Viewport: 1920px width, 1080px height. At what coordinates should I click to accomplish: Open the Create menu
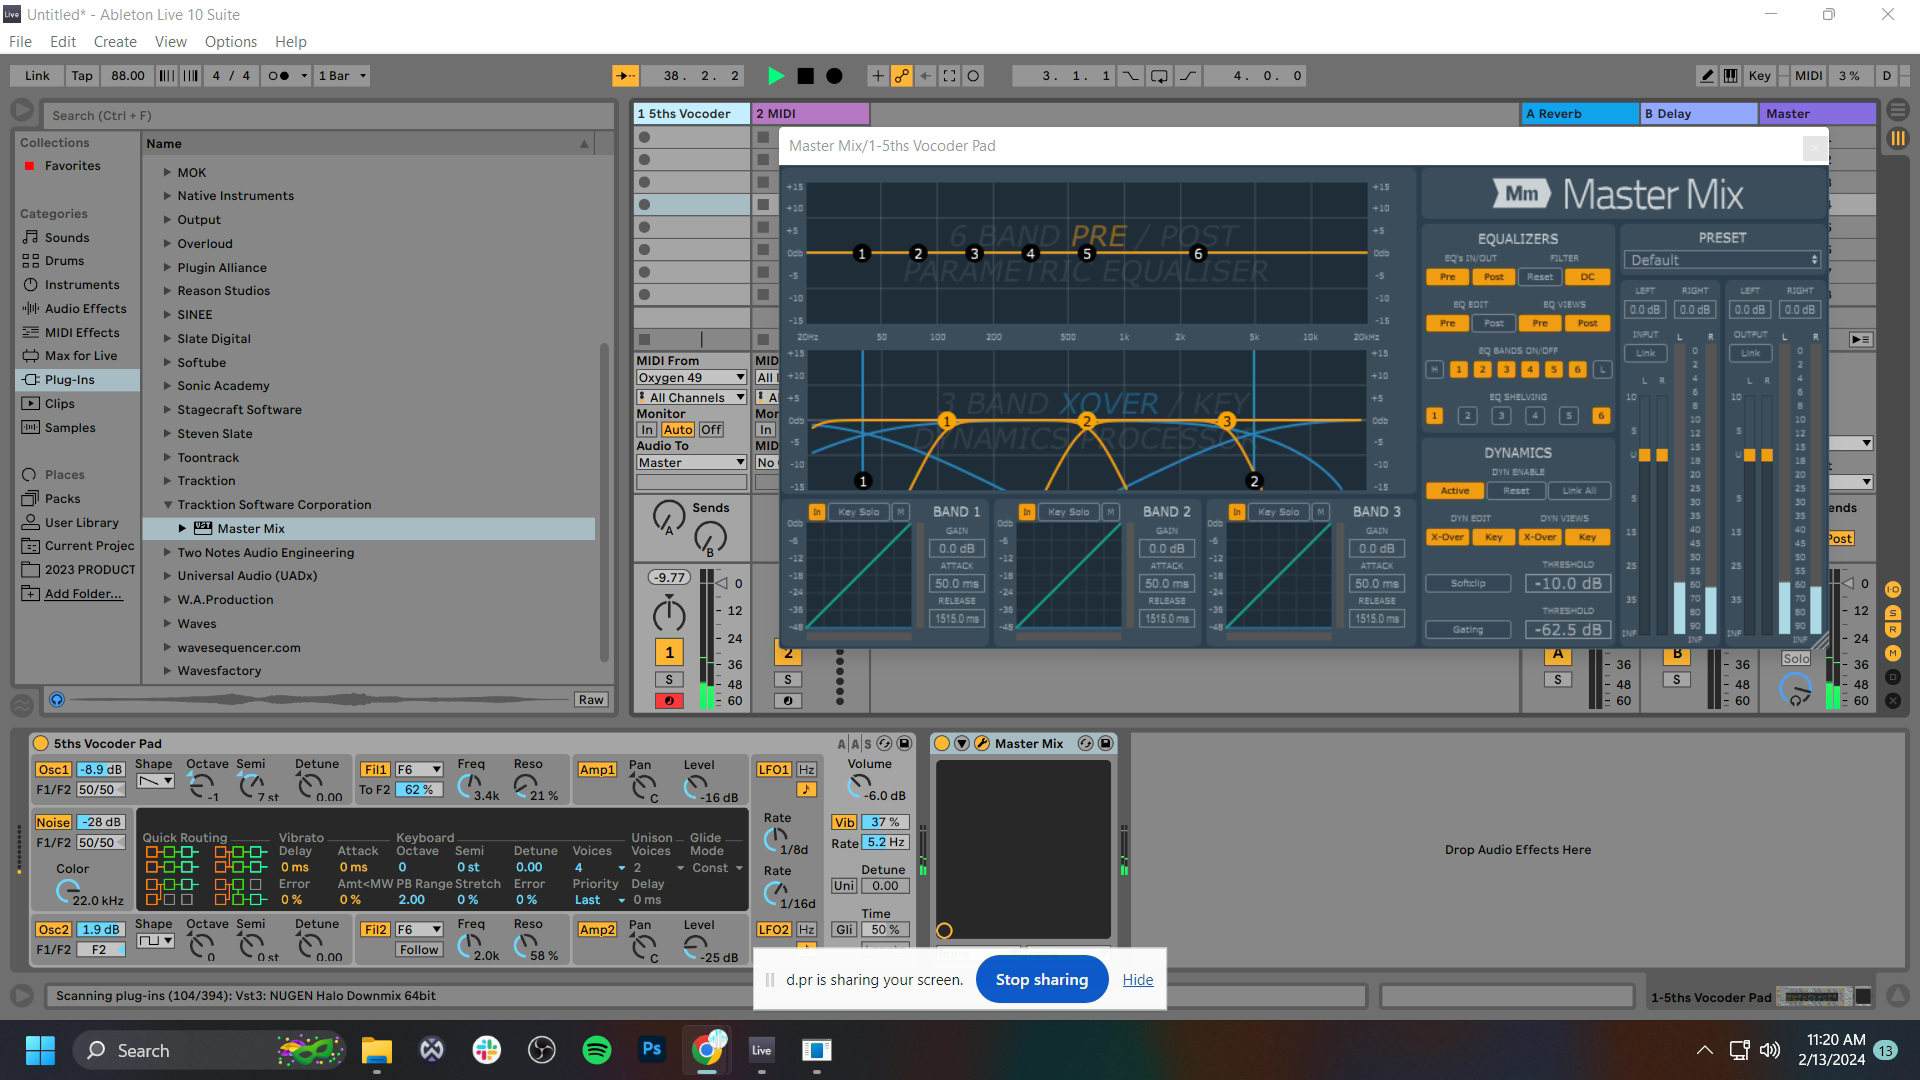coord(115,42)
